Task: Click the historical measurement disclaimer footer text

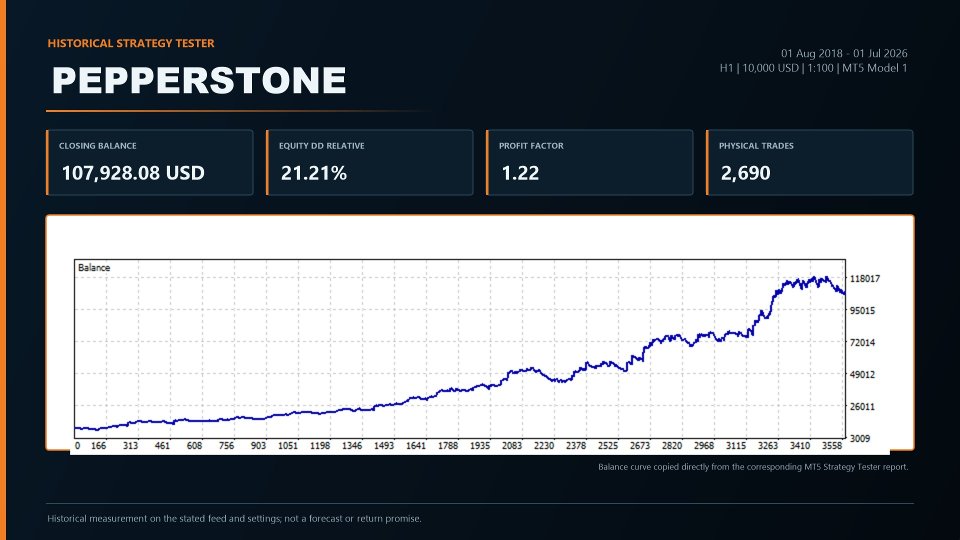Action: pos(234,519)
